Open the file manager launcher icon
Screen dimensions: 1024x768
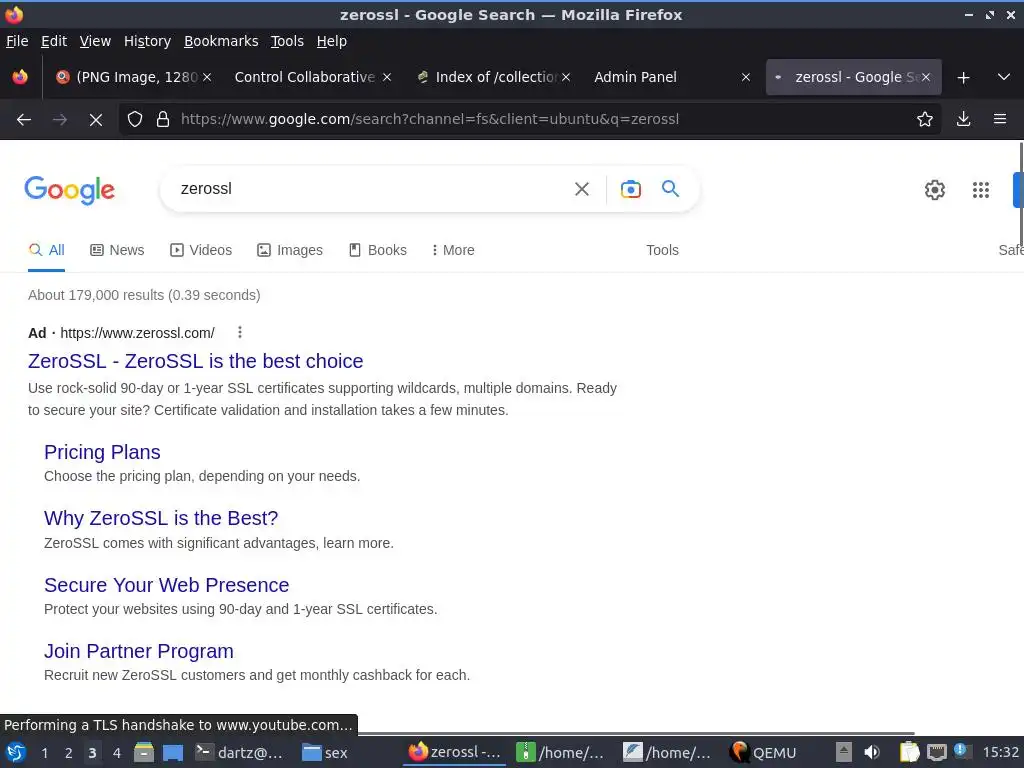pyautogui.click(x=144, y=752)
